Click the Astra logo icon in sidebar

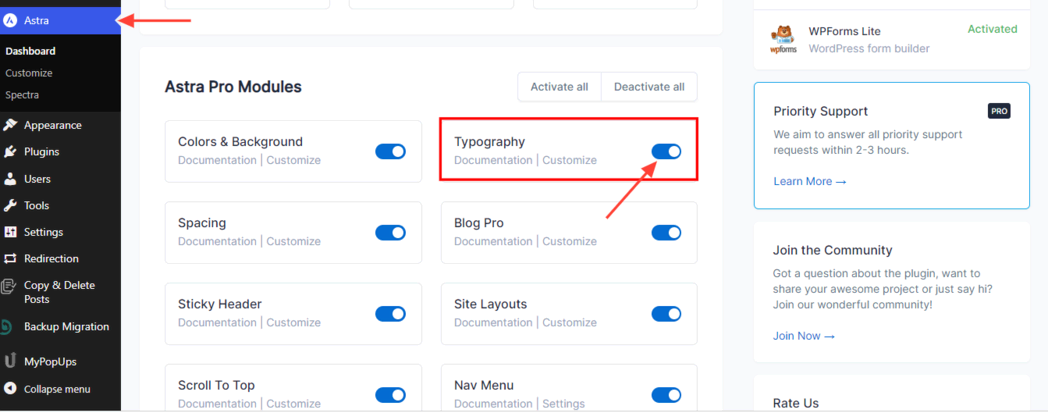pos(10,20)
